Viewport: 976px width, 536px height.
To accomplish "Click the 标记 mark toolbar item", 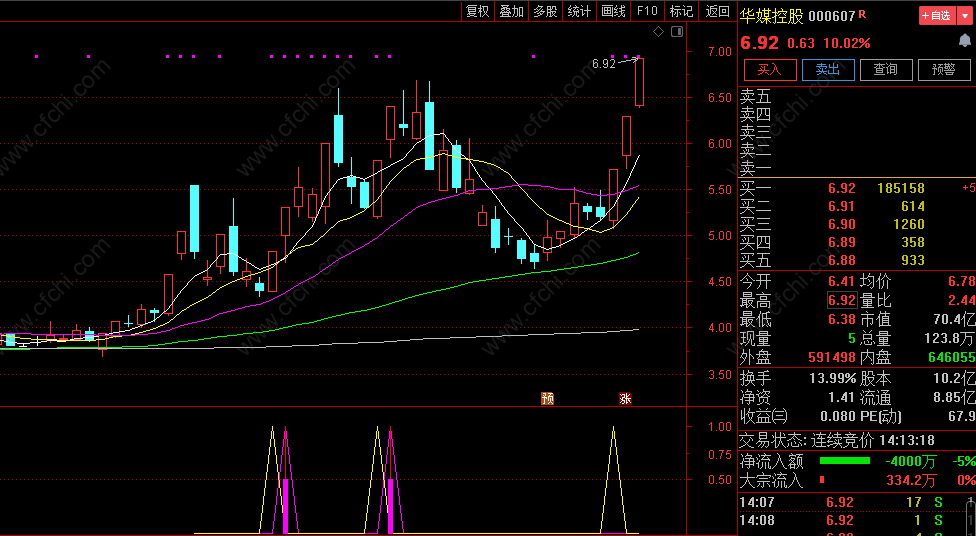I will pyautogui.click(x=681, y=11).
